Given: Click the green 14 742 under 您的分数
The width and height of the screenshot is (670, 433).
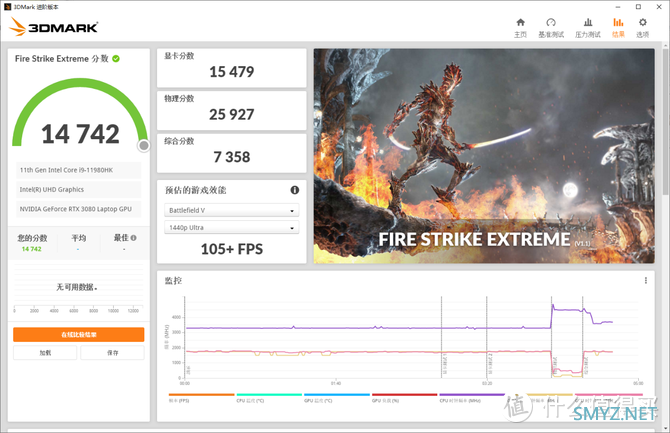Looking at the screenshot, I should (x=32, y=249).
